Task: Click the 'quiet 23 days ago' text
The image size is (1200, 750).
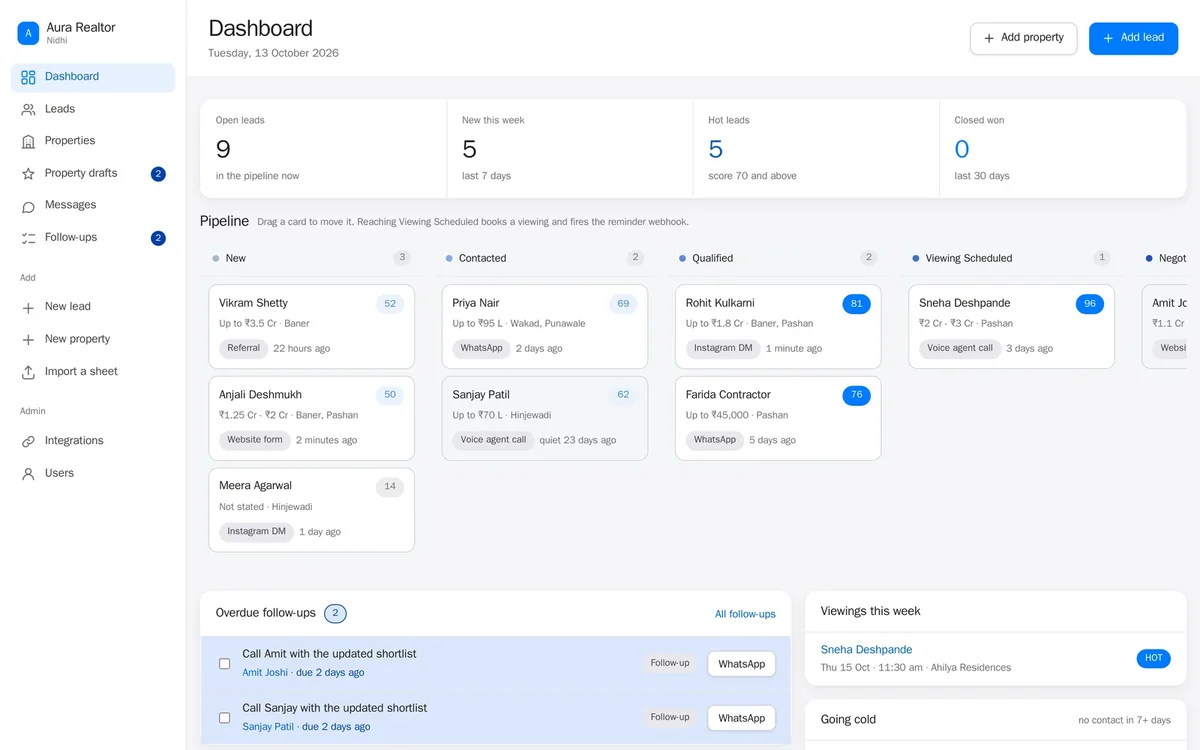Action: (x=578, y=440)
